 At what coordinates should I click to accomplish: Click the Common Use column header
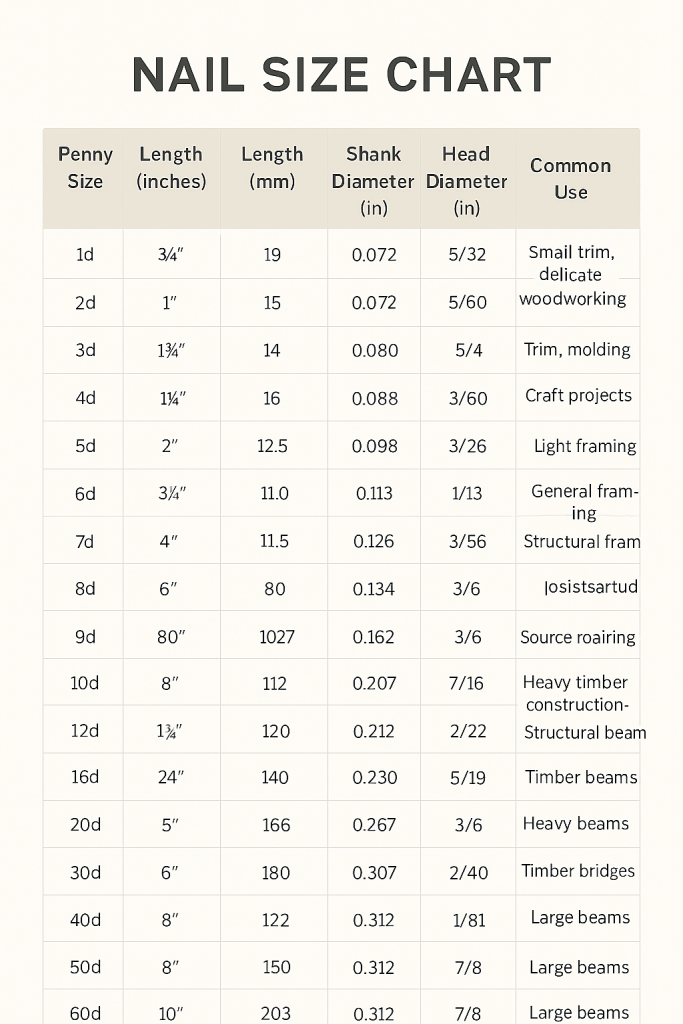pos(571,178)
